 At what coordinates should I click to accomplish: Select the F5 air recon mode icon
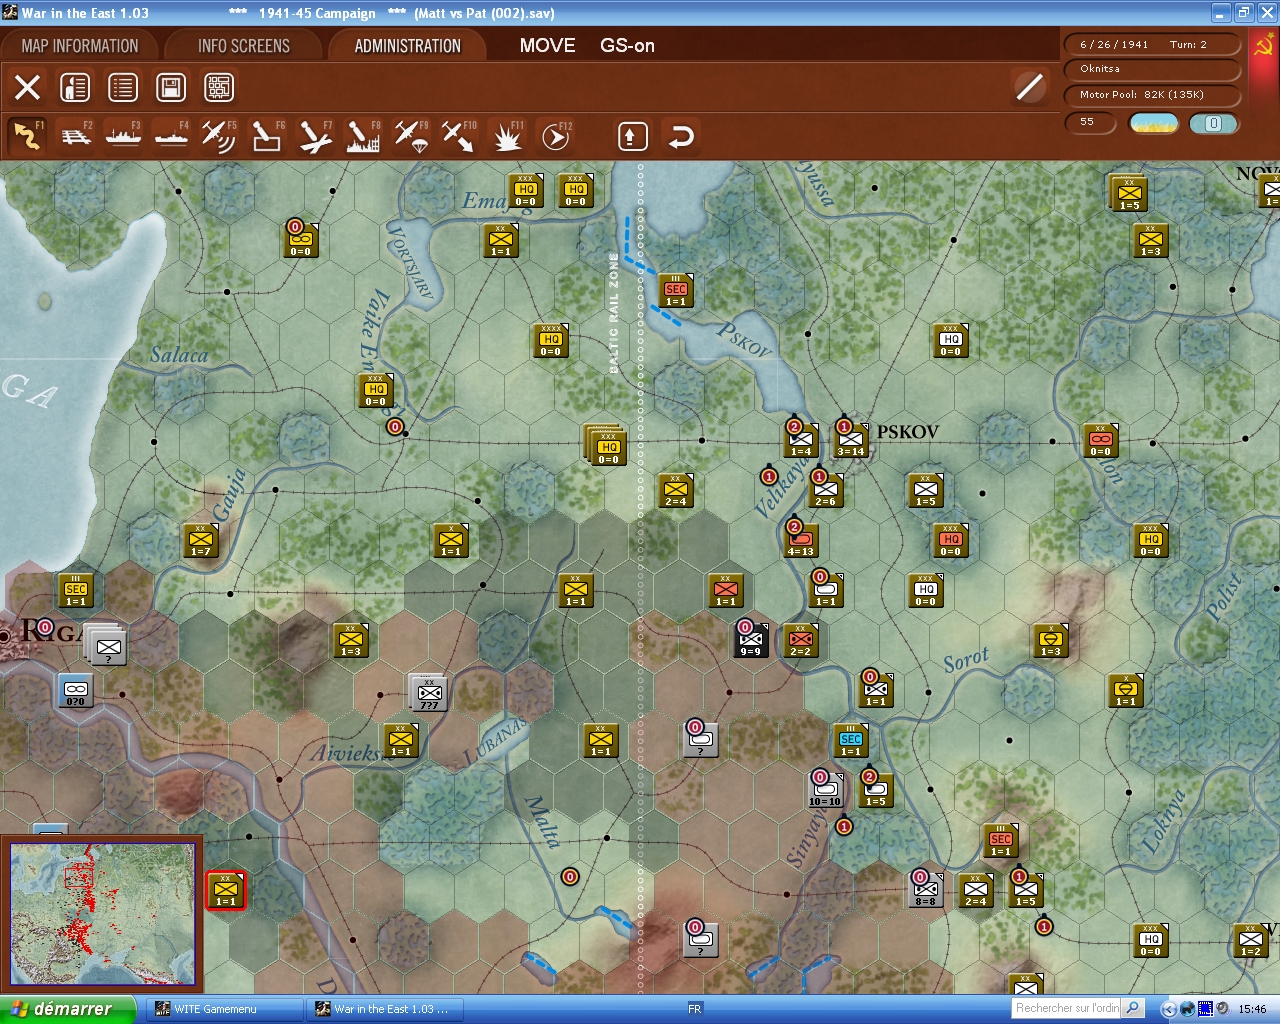(219, 136)
